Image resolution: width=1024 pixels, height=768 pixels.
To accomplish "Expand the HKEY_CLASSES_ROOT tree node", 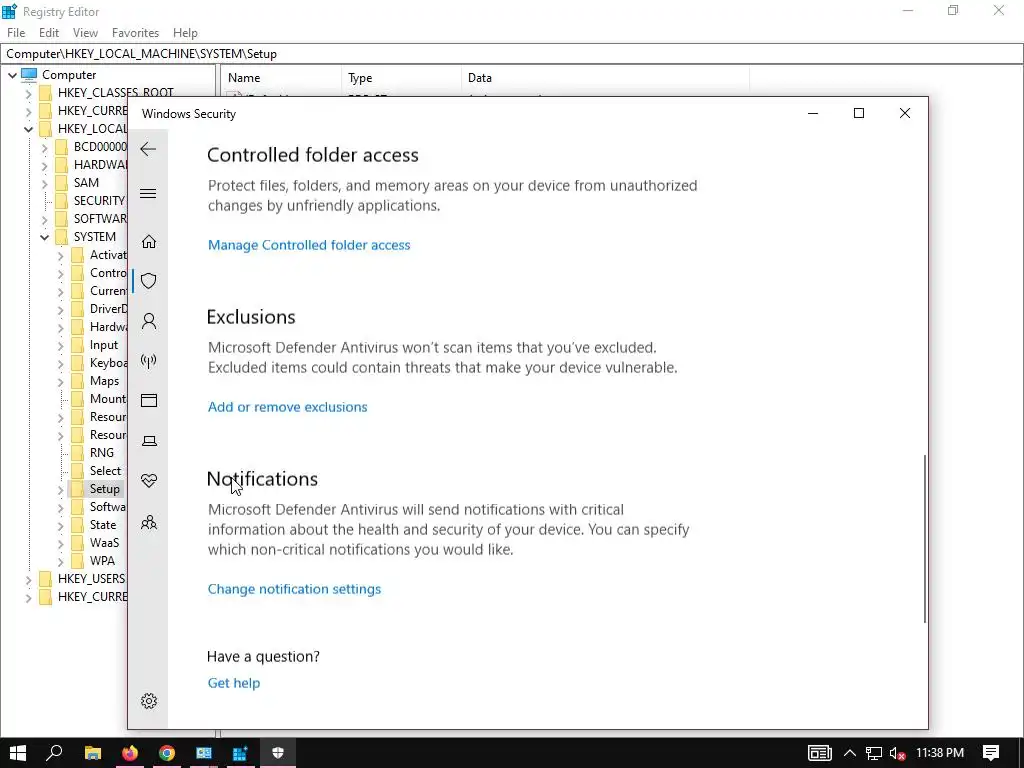I will tap(28, 93).
